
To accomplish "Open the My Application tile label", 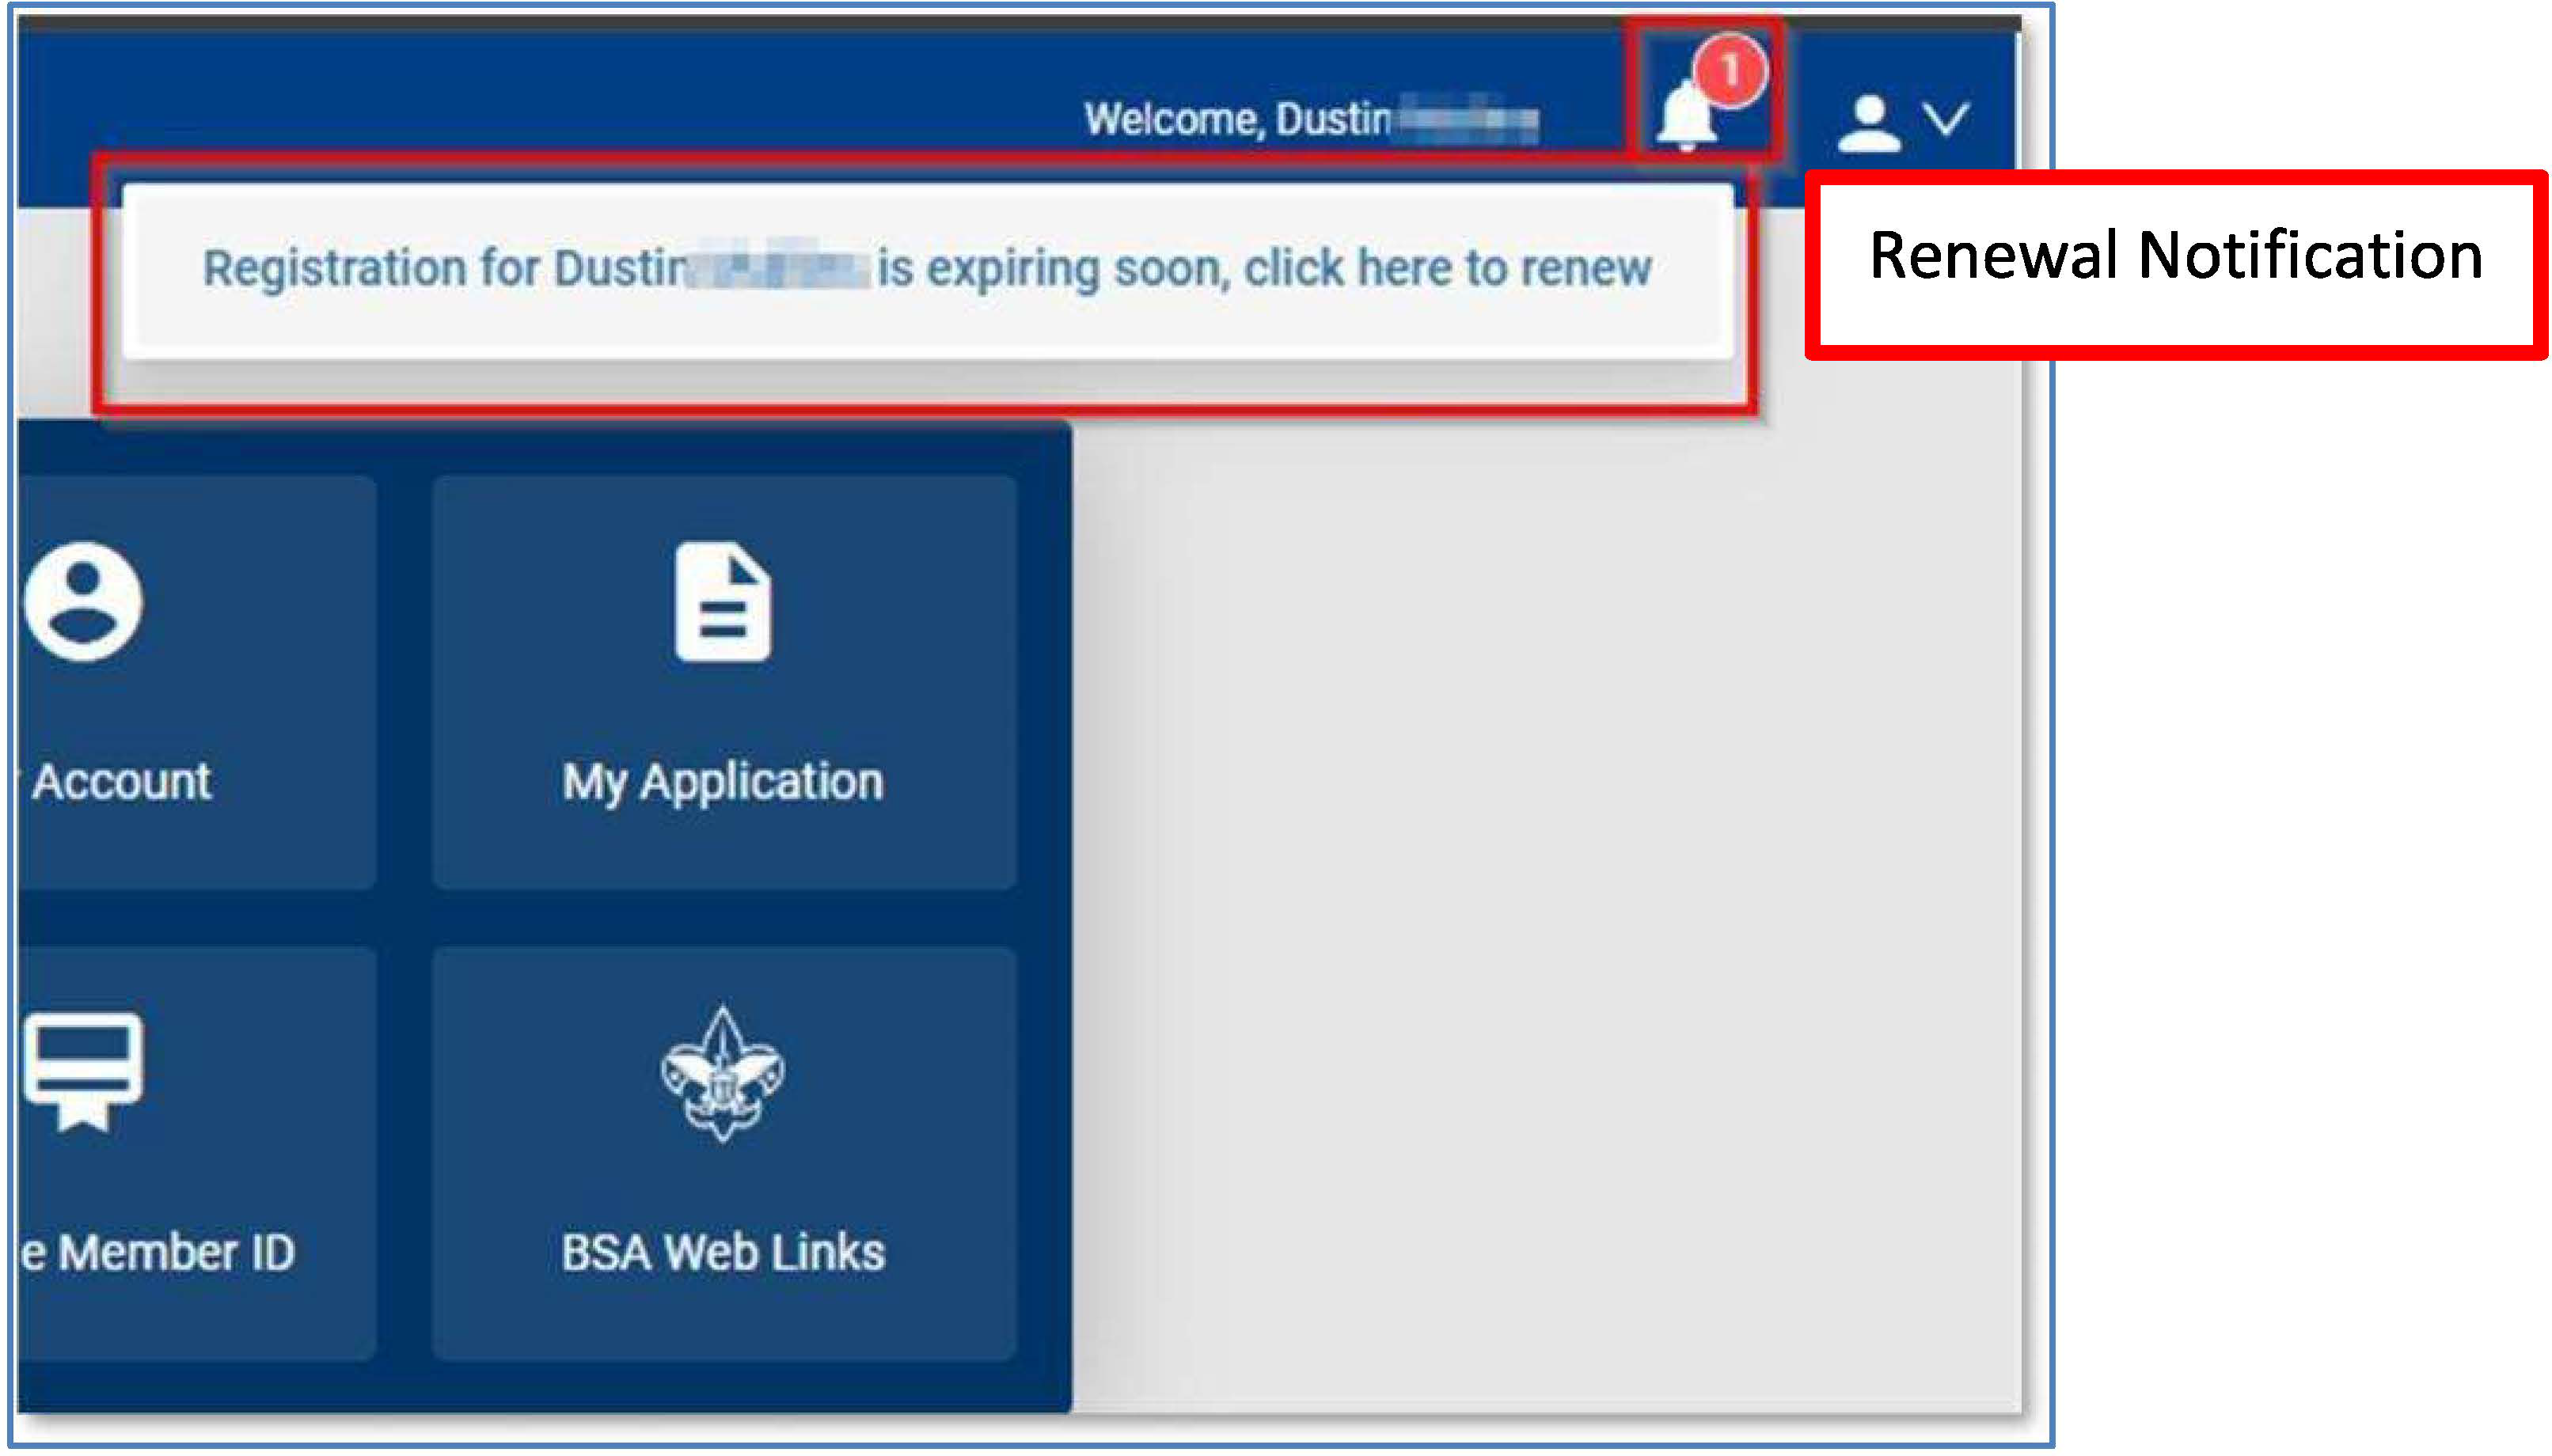I will click(x=723, y=781).
